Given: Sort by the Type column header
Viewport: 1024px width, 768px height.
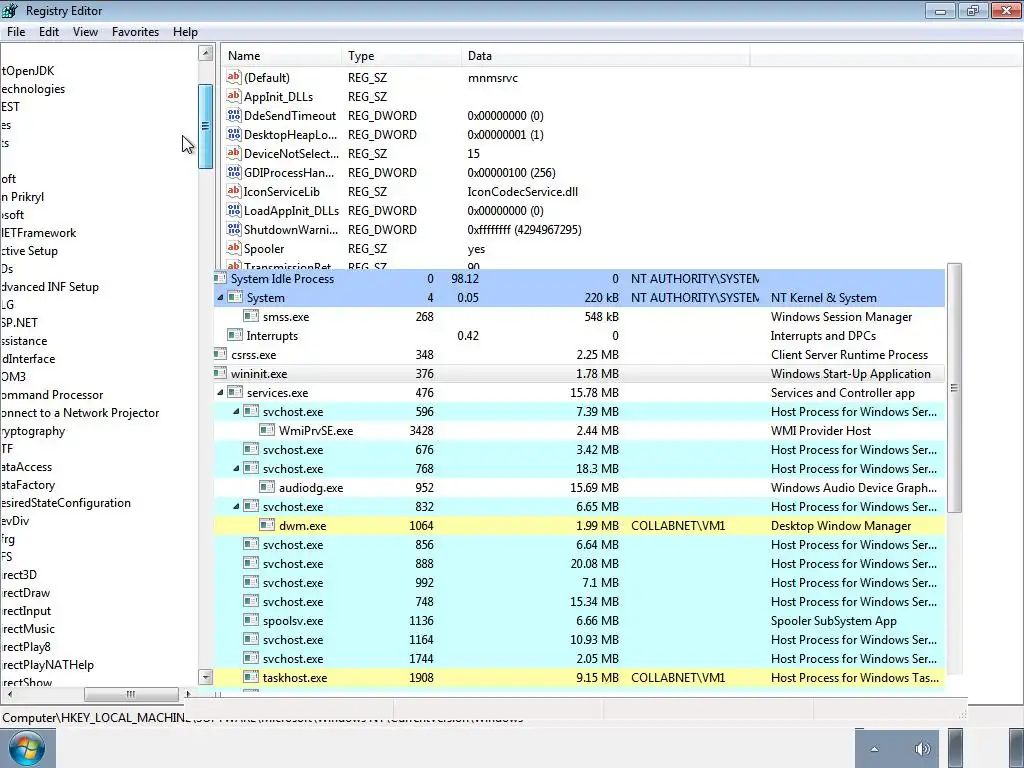Looking at the screenshot, I should tap(401, 56).
